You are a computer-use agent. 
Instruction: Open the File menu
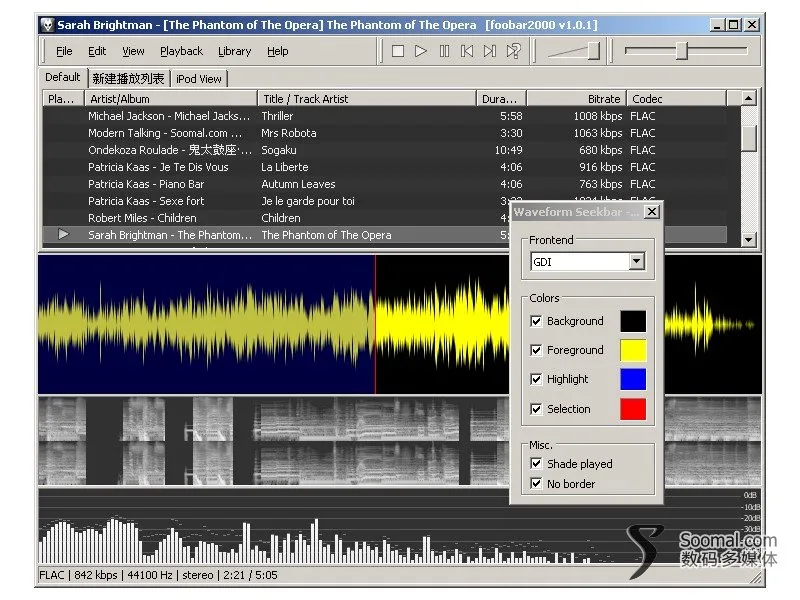64,51
